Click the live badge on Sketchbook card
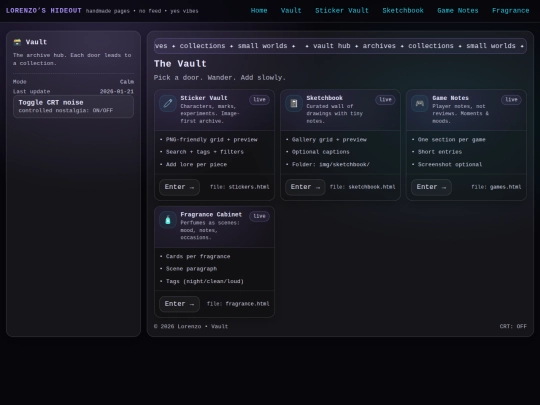This screenshot has width=540, height=405. (x=385, y=100)
